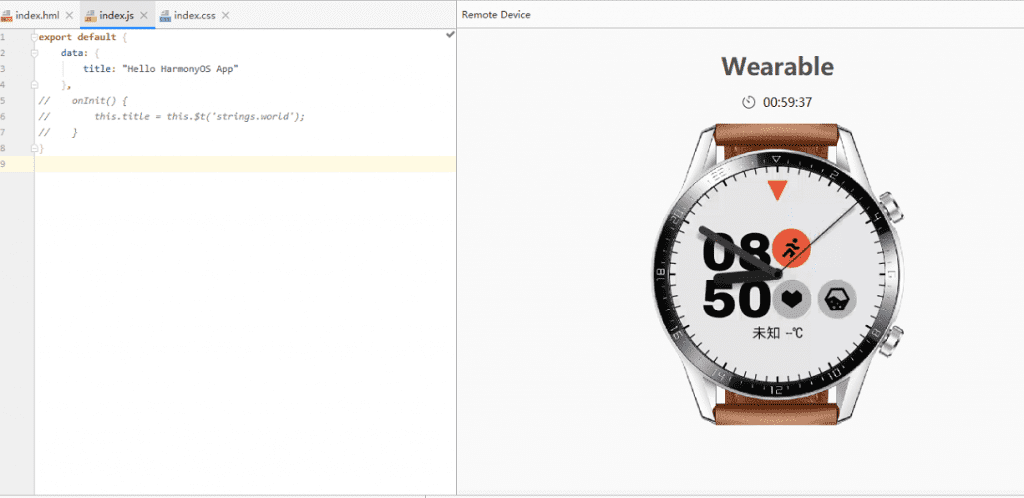Click the title string "Hello HarmonyOS App"
Screen dimensions: 1024x498
(x=180, y=69)
